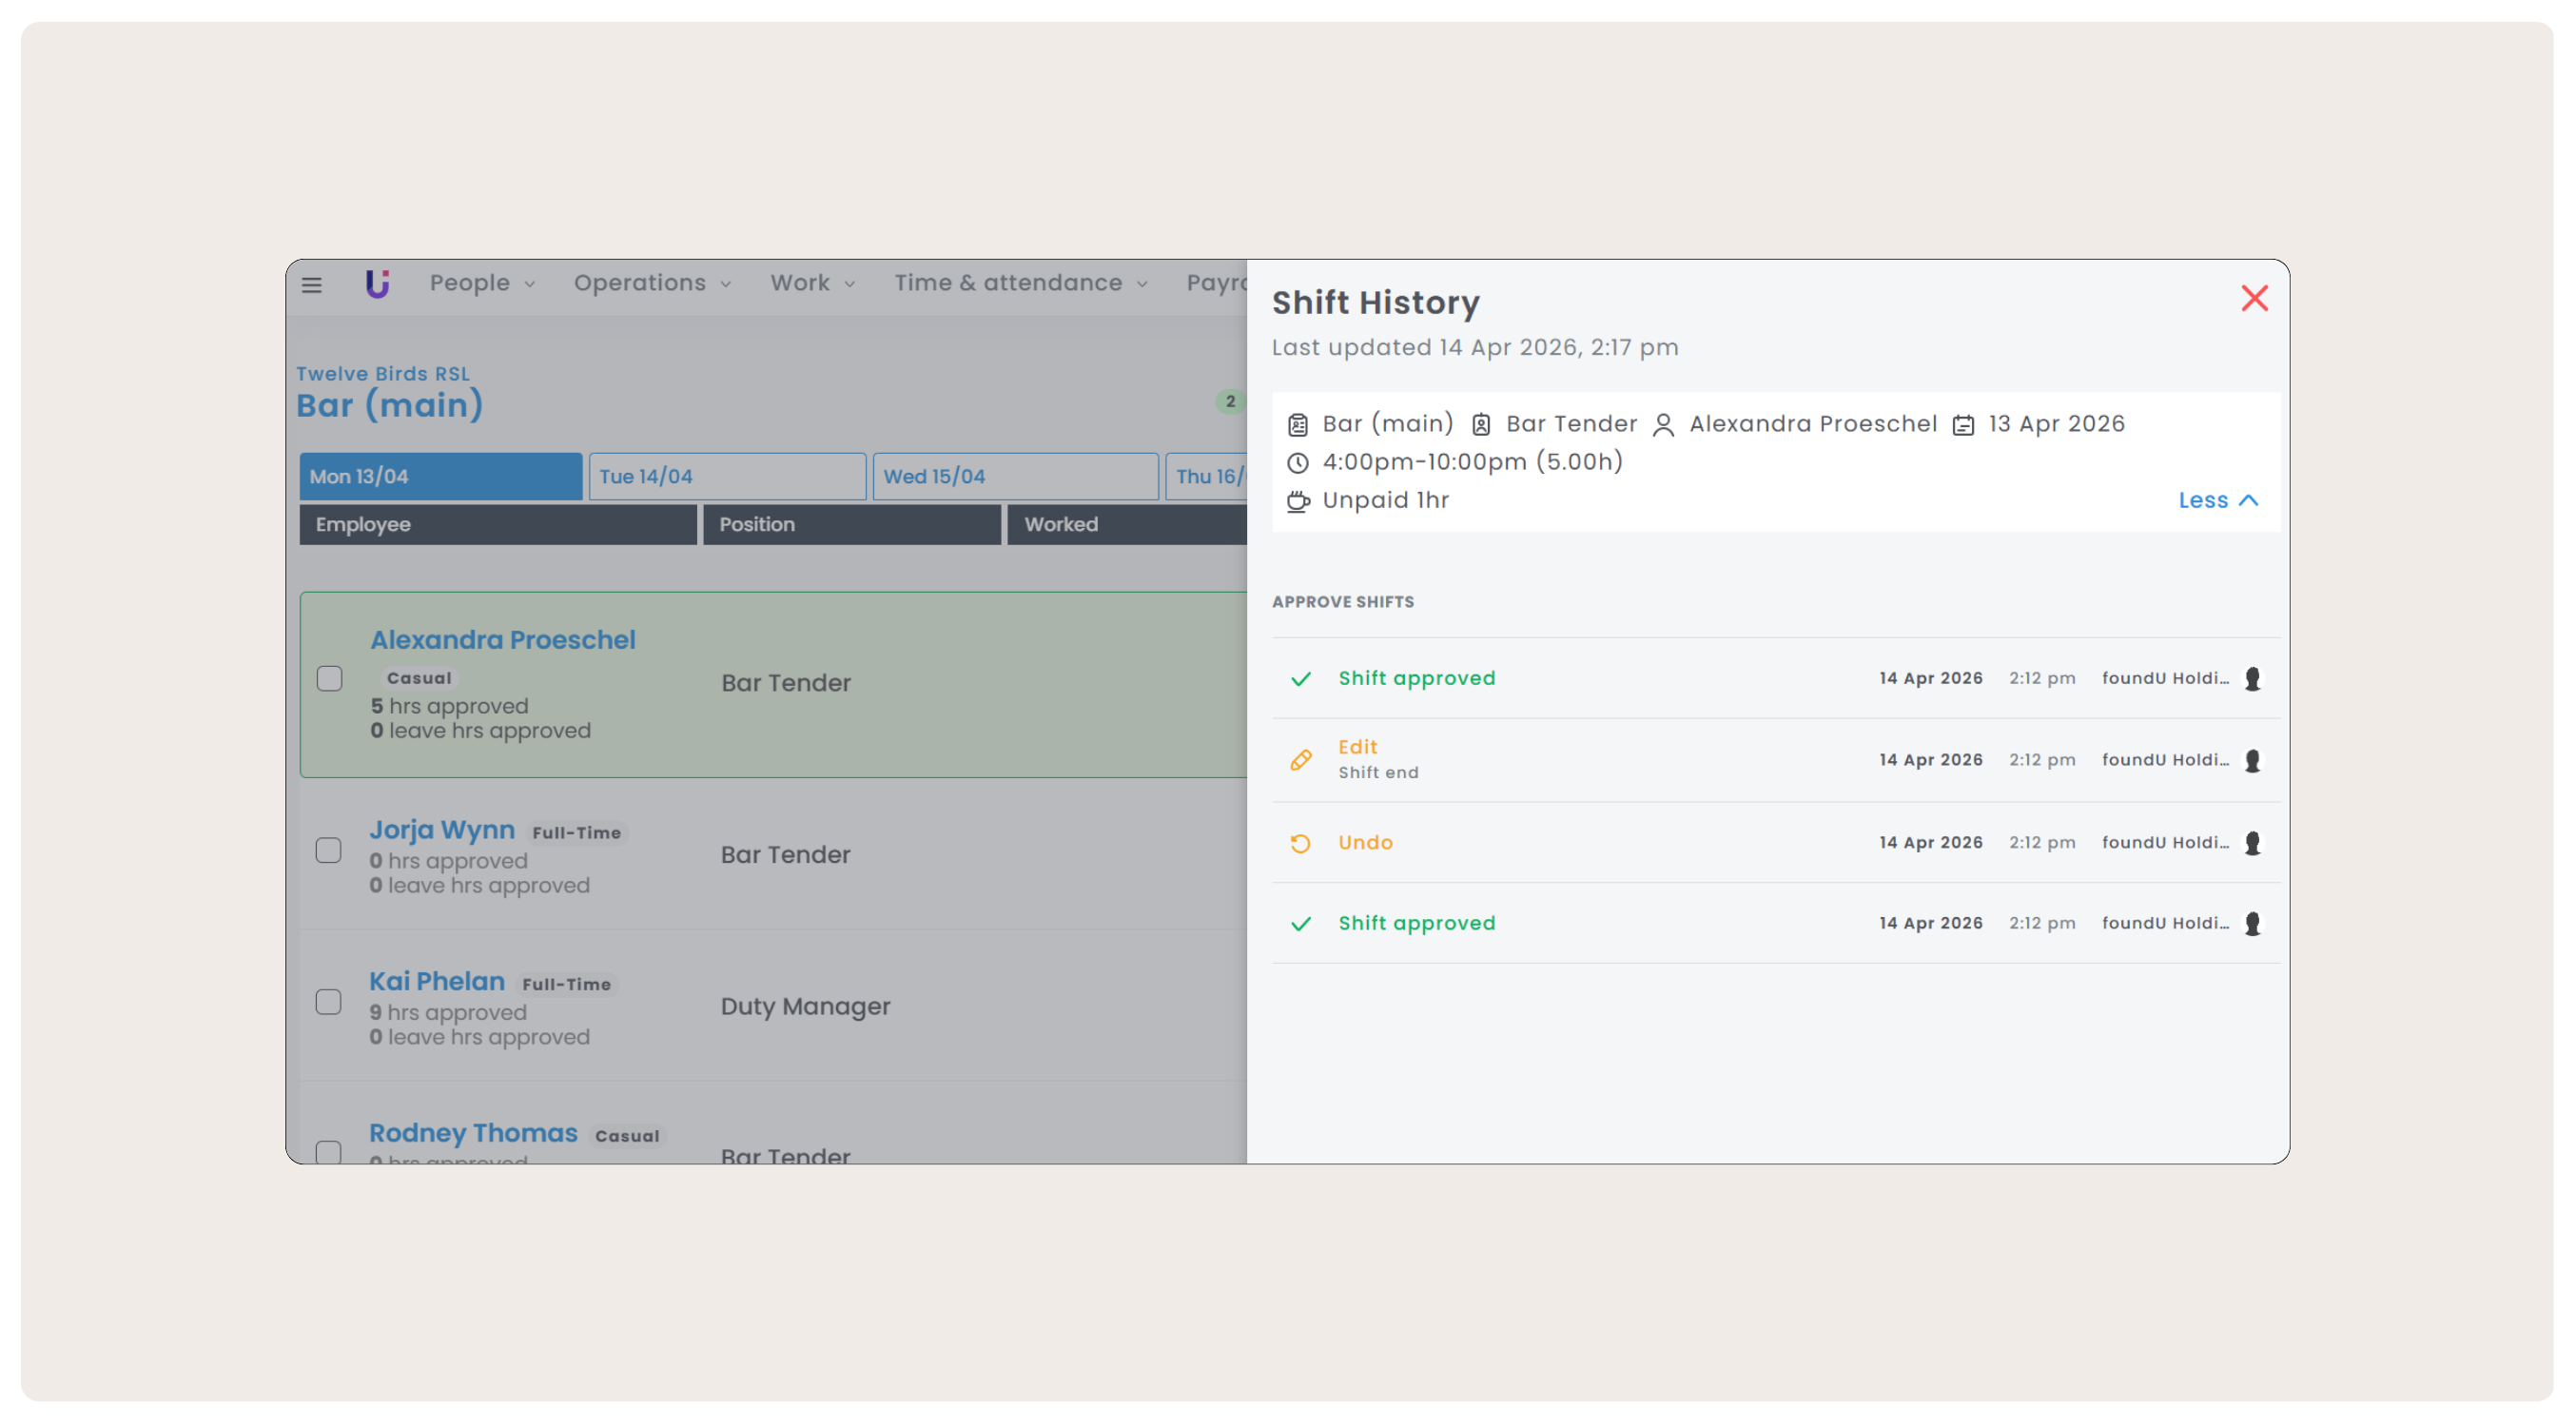Click the foundU logo icon
The height and width of the screenshot is (1427, 2576).
(377, 284)
